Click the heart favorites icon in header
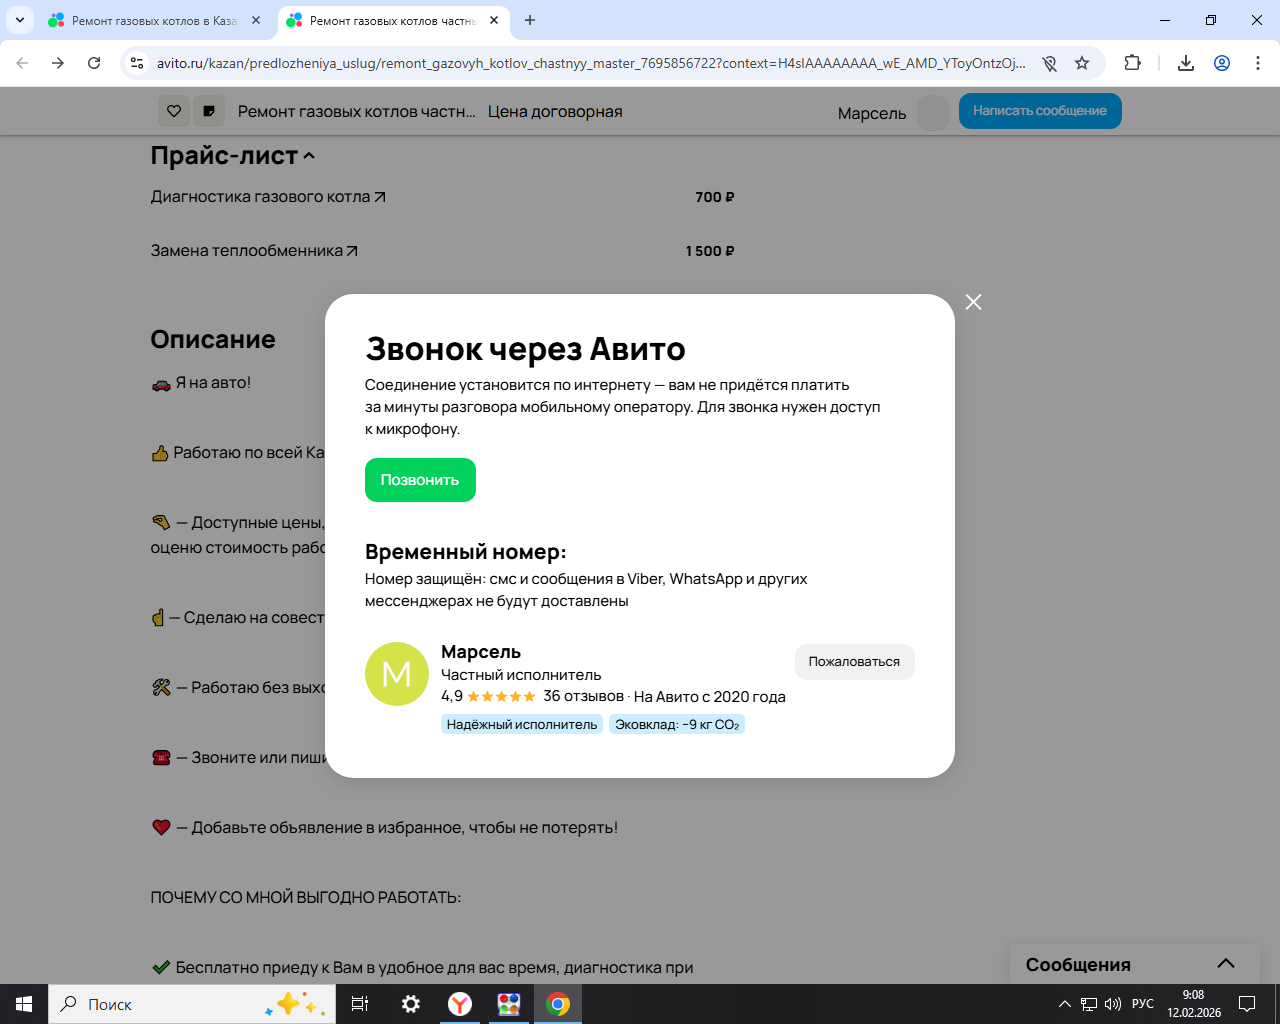The image size is (1280, 1024). click(174, 111)
